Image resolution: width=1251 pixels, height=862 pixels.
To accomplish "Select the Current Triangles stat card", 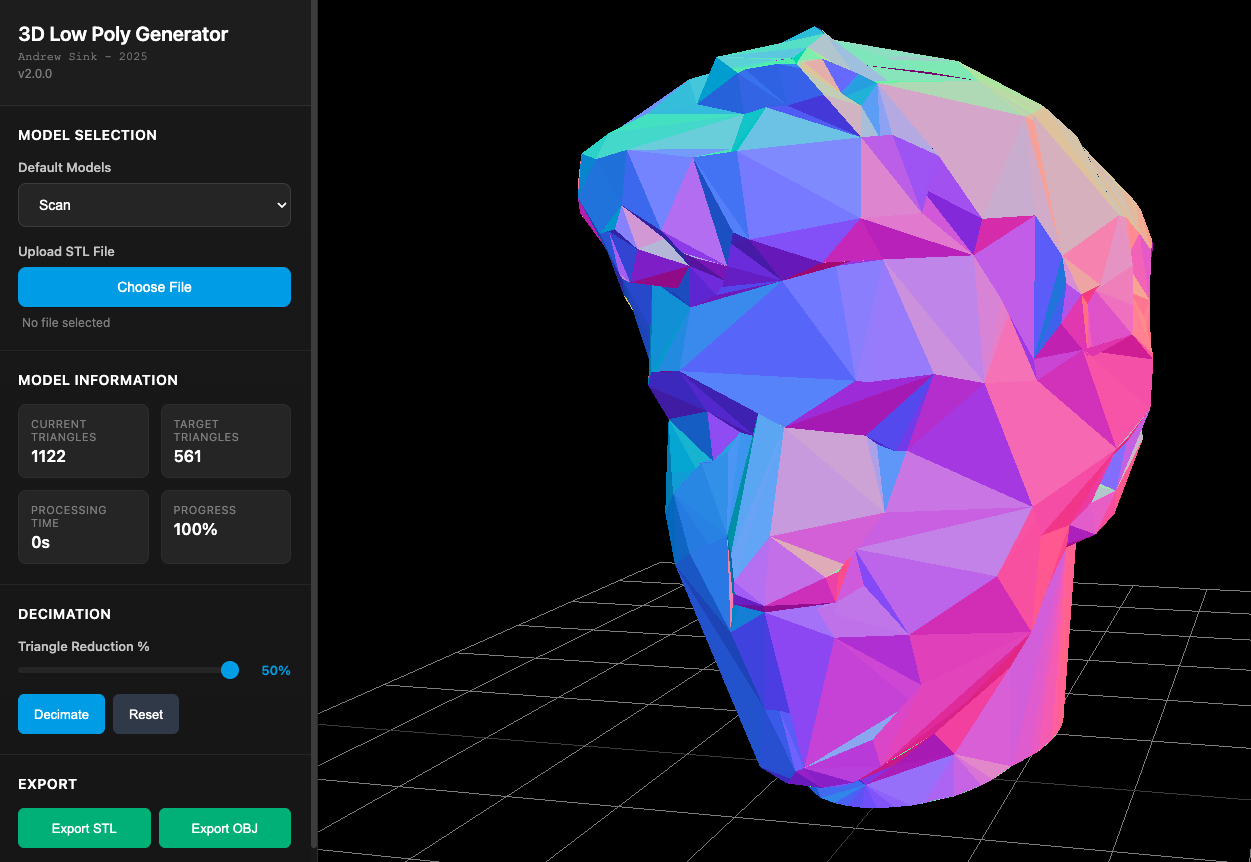I will (x=83, y=441).
